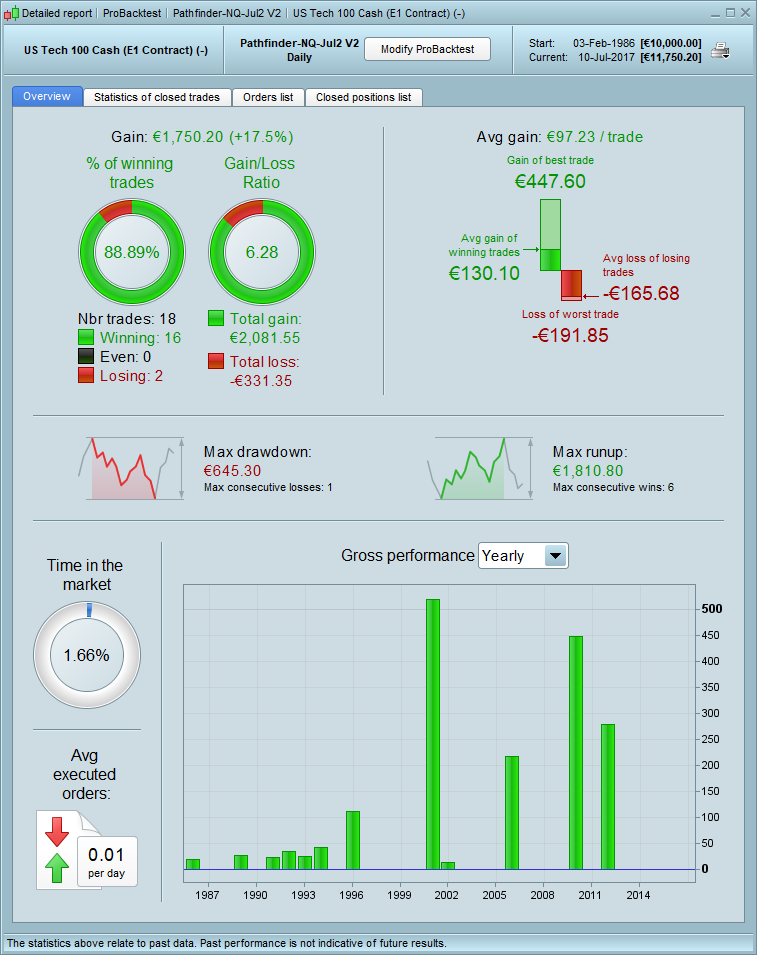Click the red Total loss legend square
This screenshot has height=955, width=757.
216,361
